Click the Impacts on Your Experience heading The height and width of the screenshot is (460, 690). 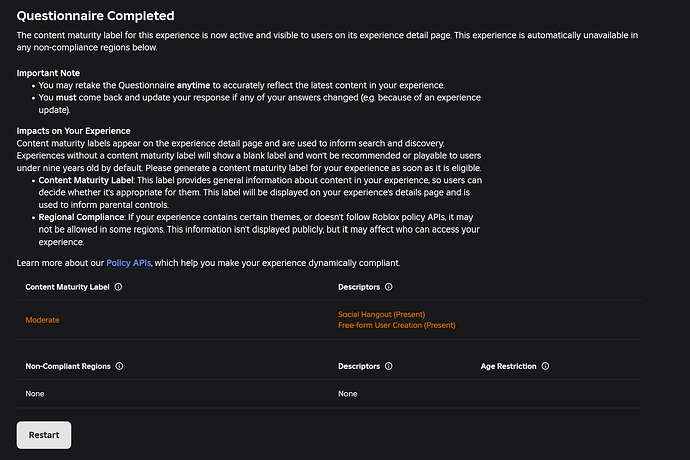[73, 131]
